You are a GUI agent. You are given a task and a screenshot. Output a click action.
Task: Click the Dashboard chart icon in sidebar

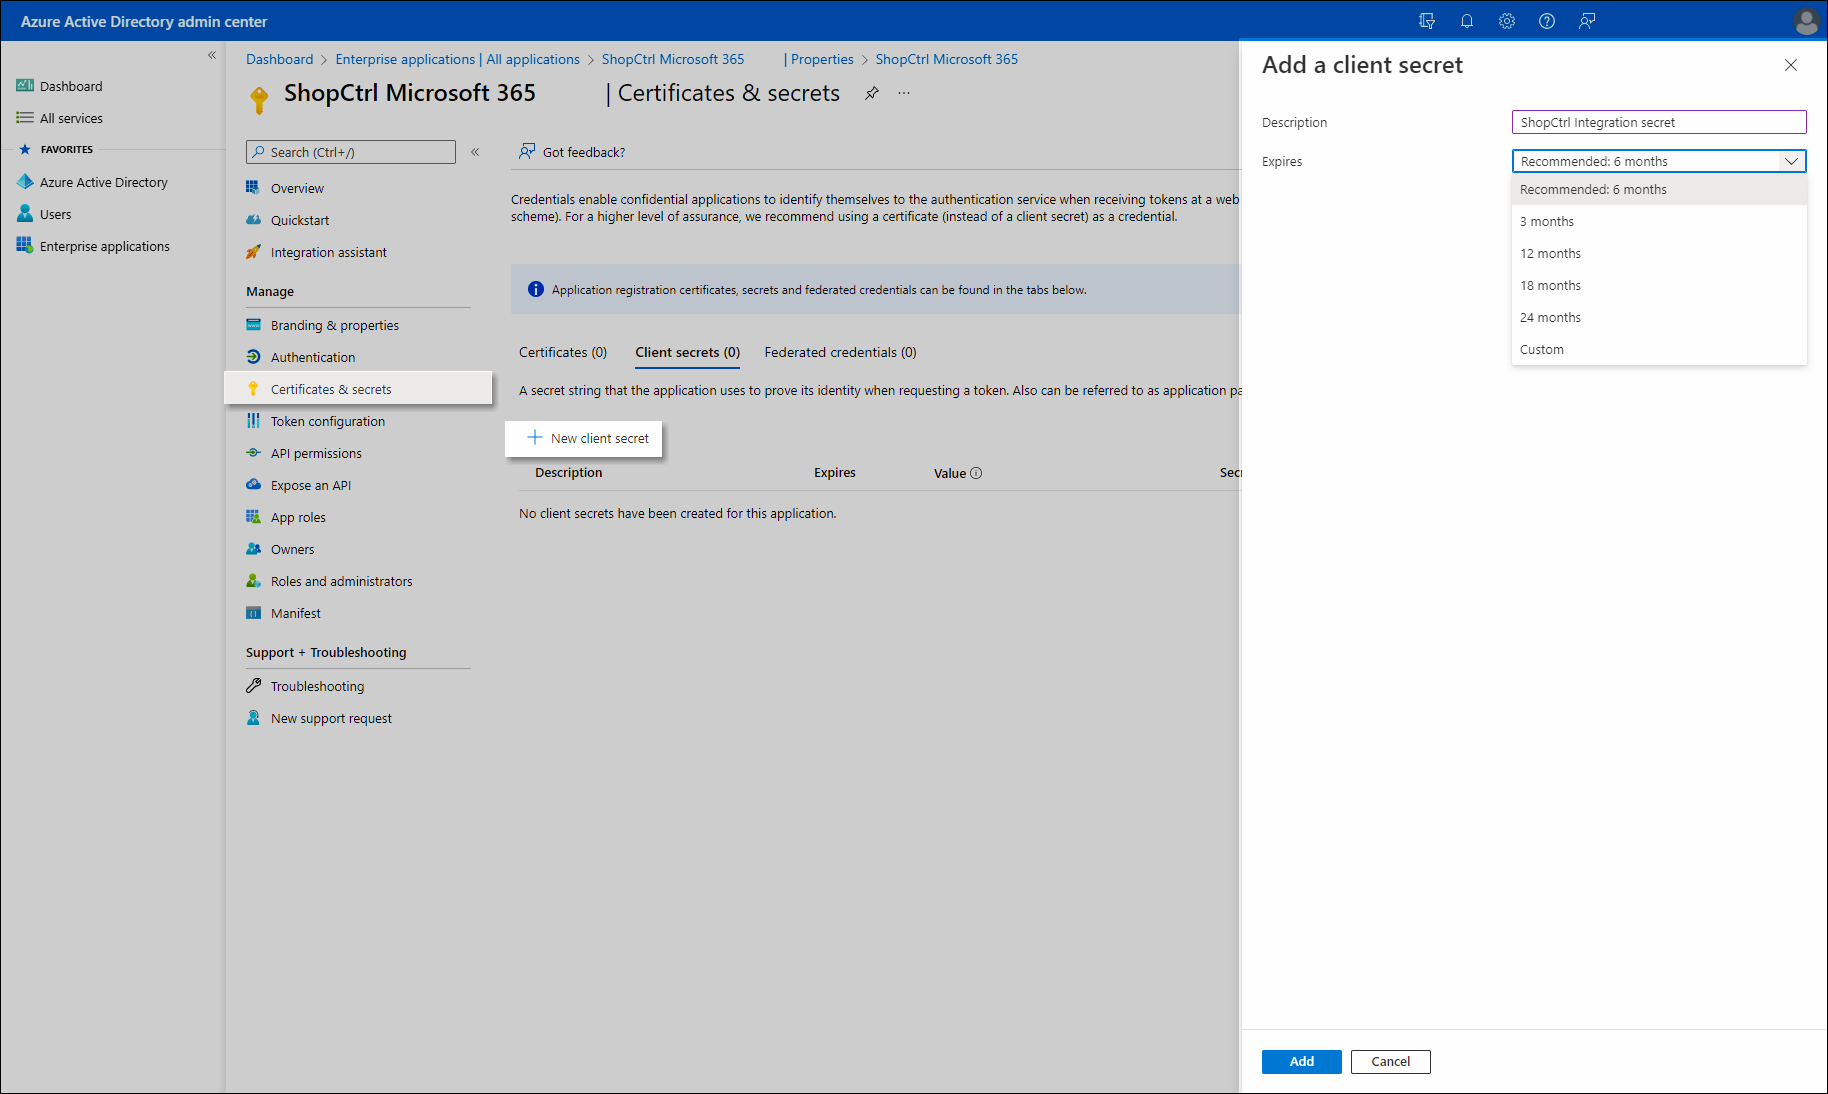pos(25,86)
